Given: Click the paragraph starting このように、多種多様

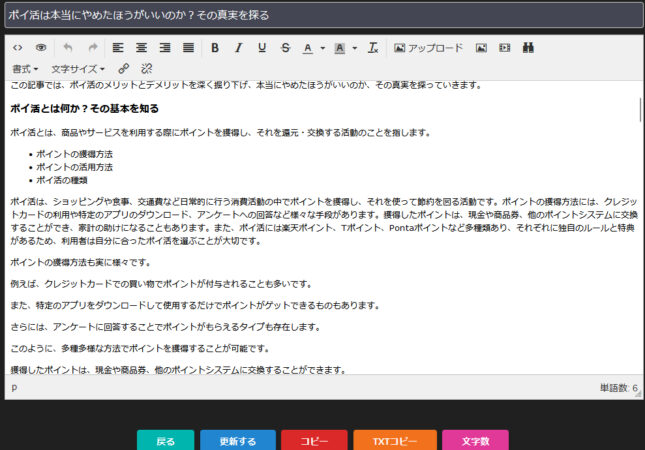Looking at the screenshot, I should pyautogui.click(x=141, y=348).
